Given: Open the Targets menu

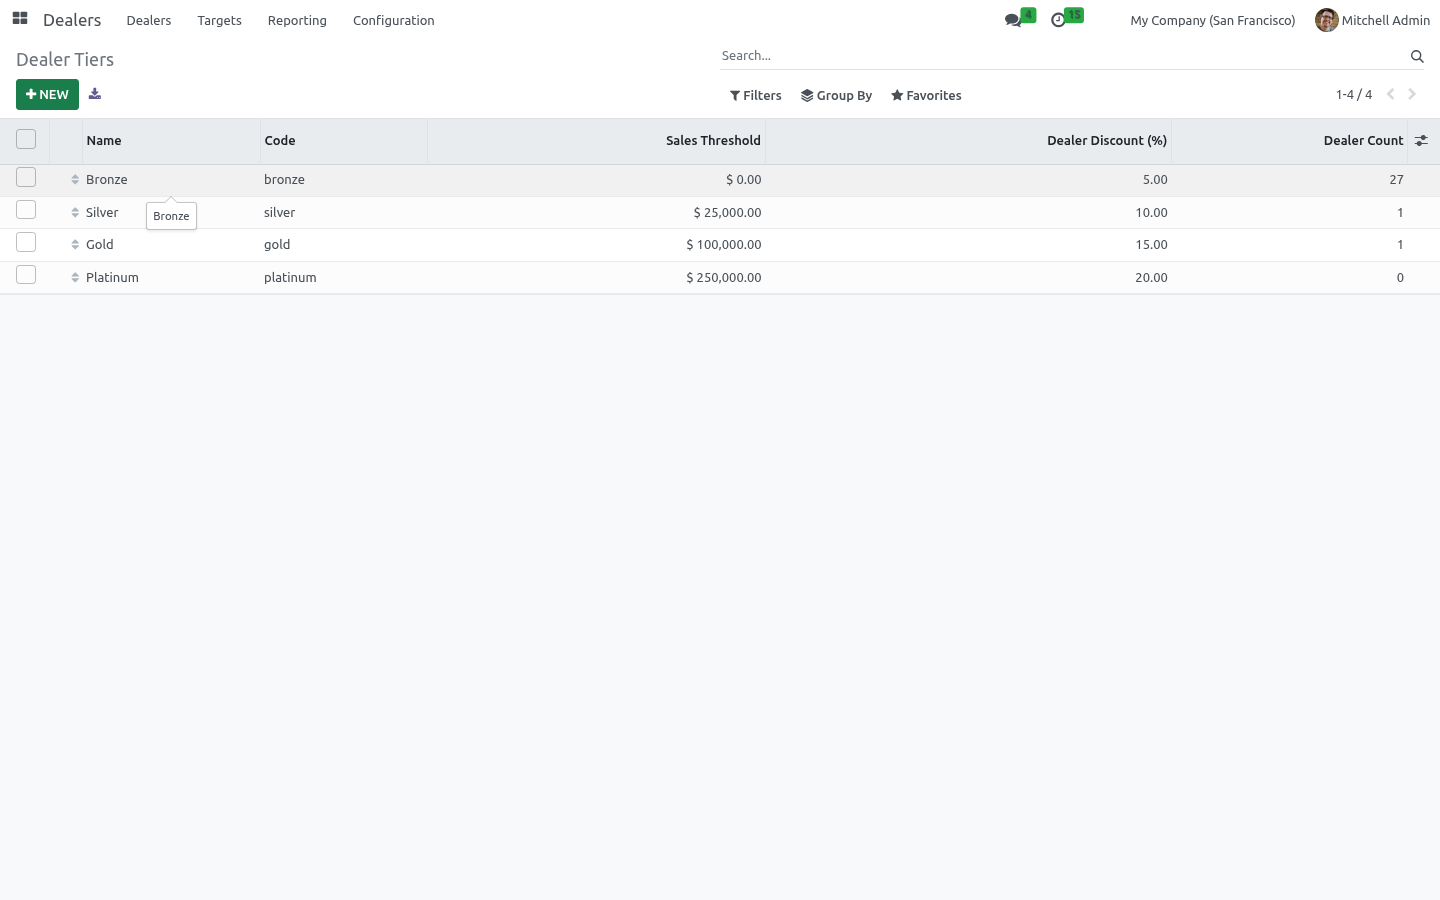Looking at the screenshot, I should click(x=219, y=20).
